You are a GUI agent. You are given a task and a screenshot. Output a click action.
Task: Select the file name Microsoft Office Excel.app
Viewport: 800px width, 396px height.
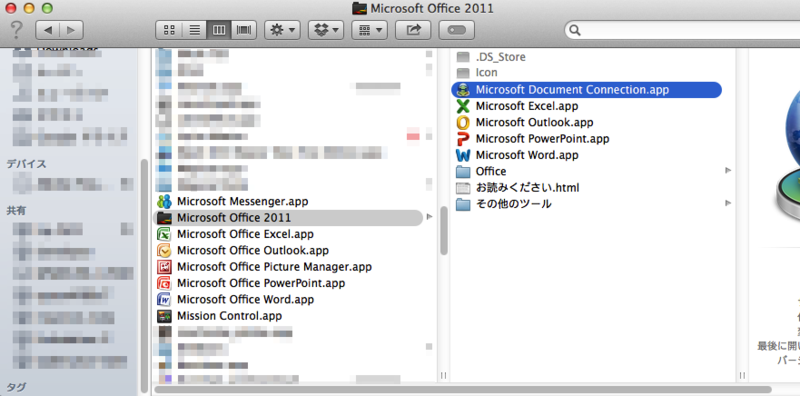tap(245, 234)
